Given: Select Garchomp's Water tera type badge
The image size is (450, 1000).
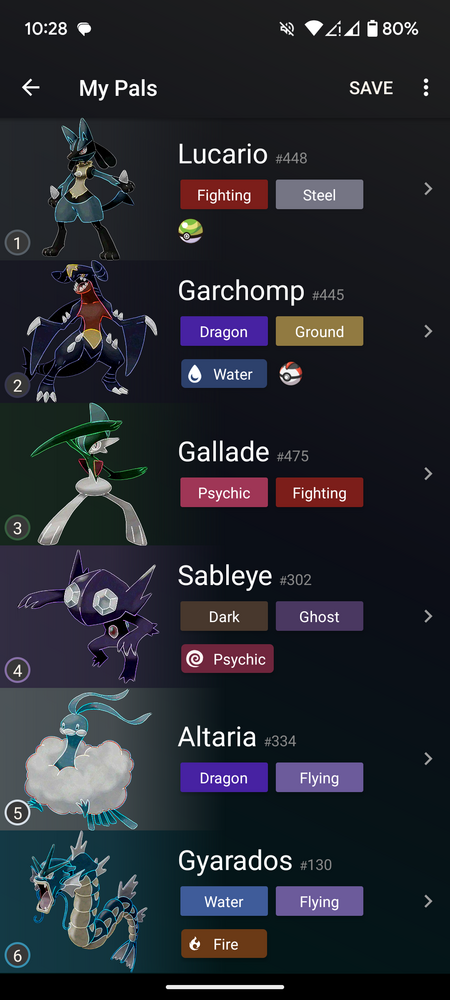Looking at the screenshot, I should (x=224, y=374).
